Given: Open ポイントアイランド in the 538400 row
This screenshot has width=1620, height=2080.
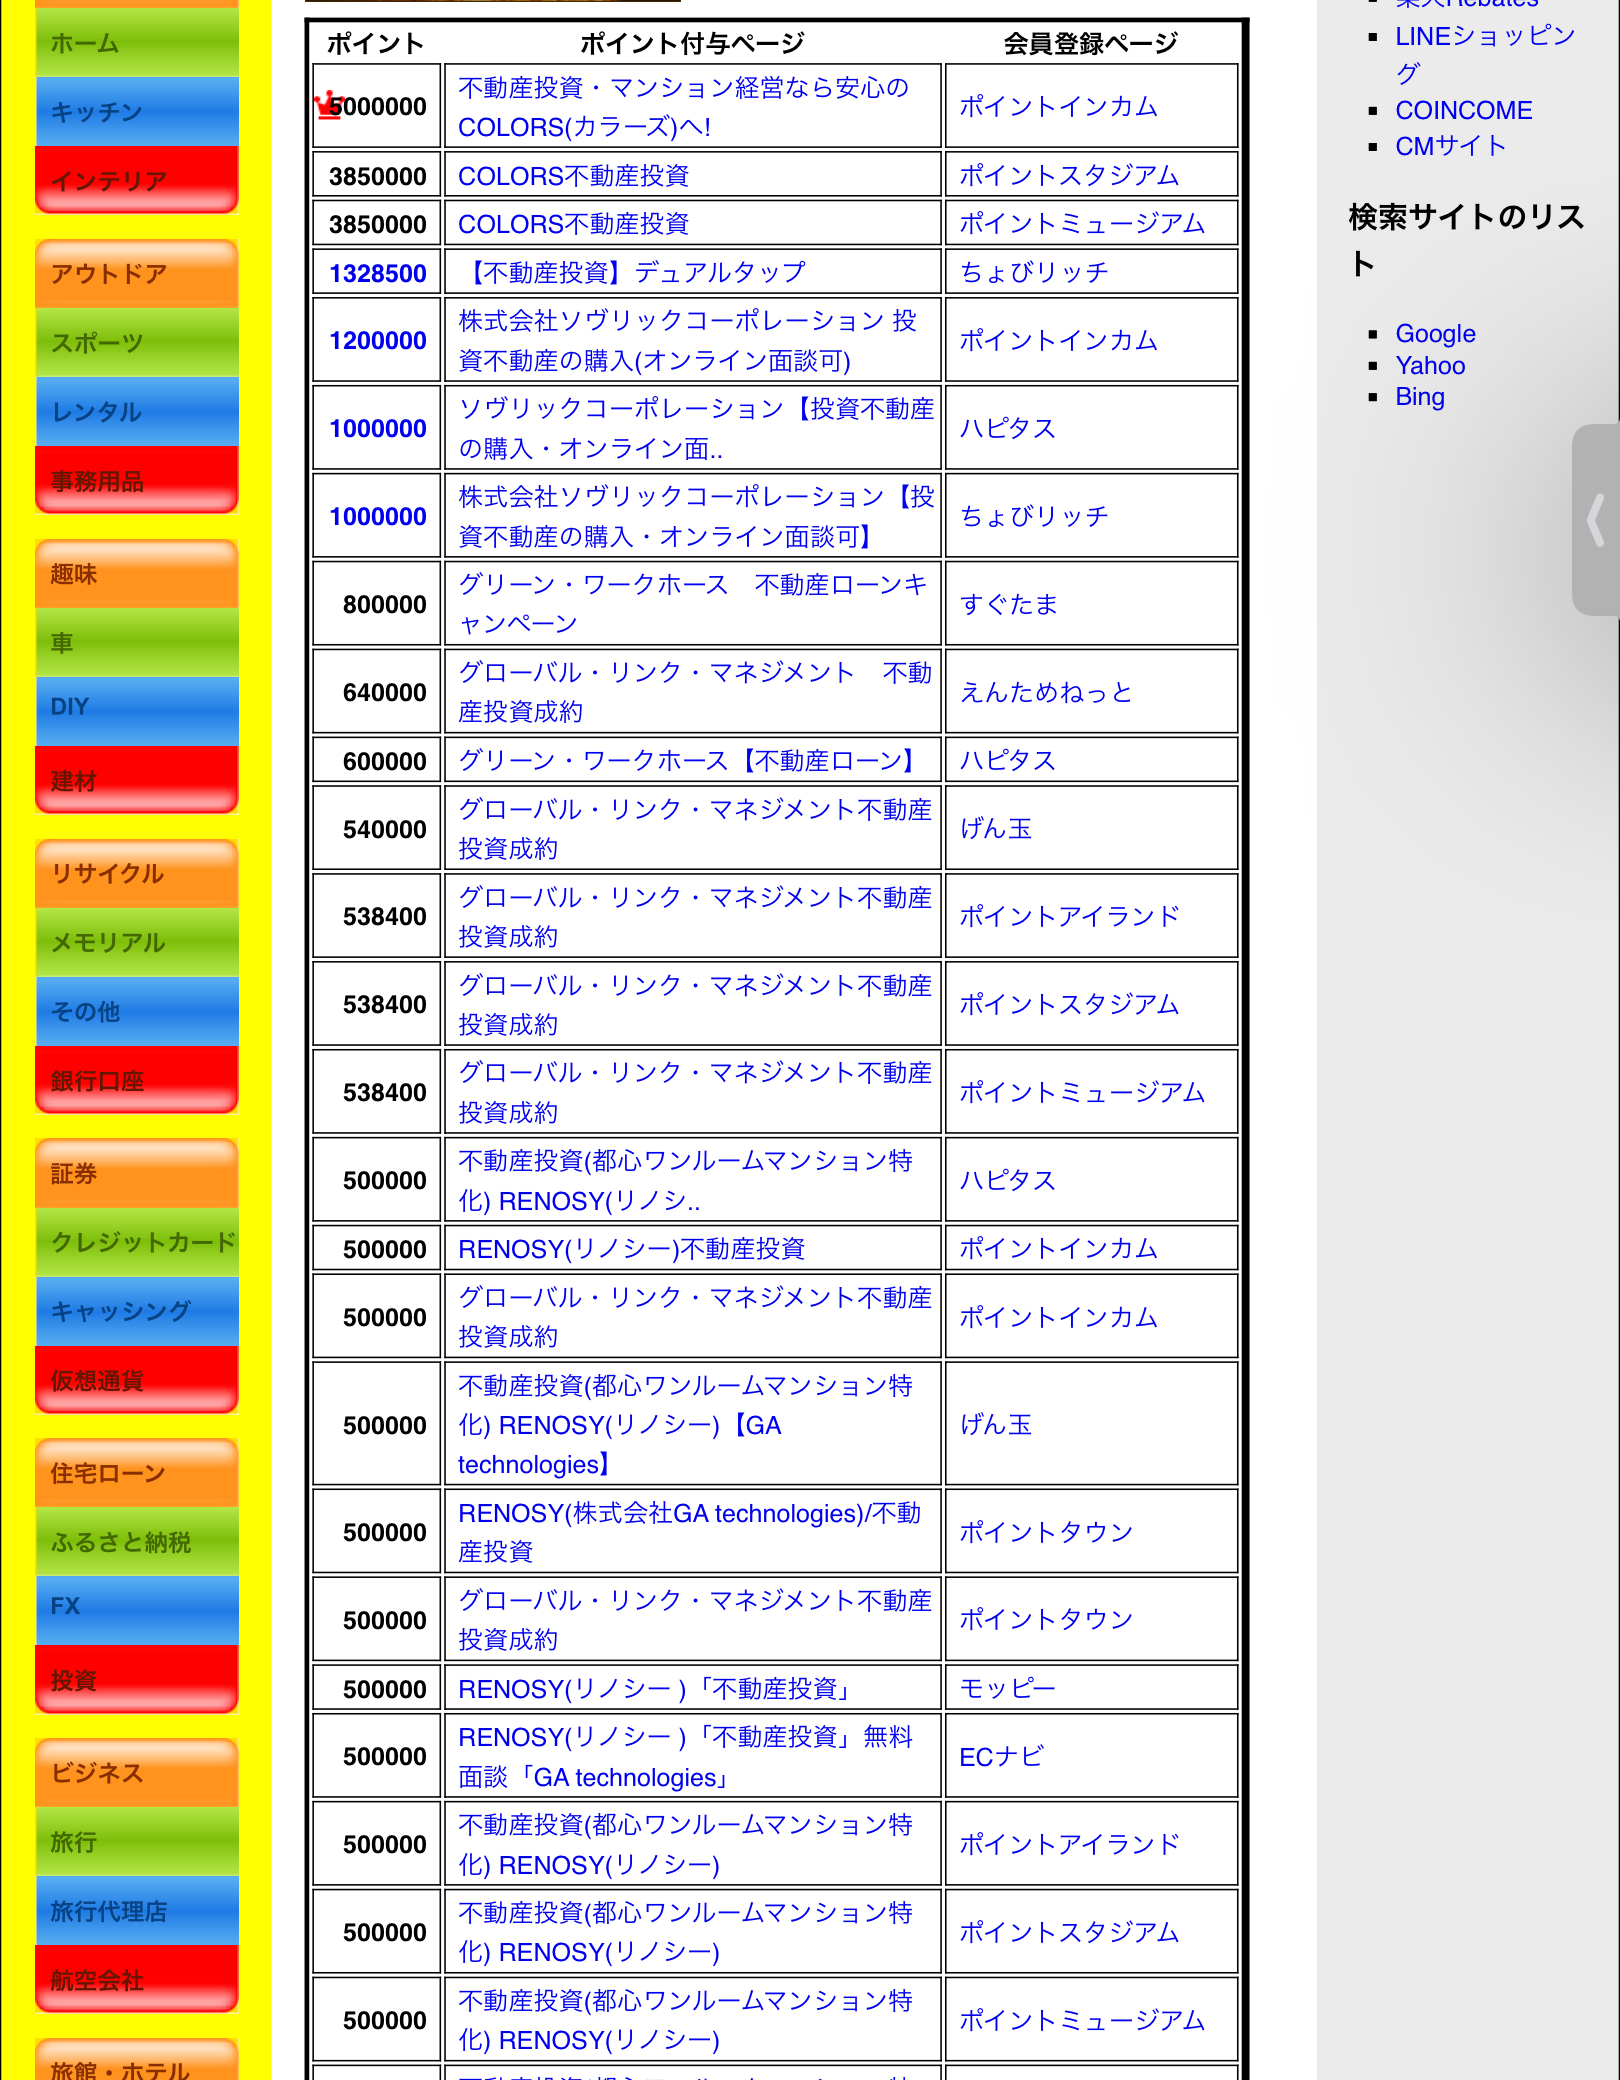Looking at the screenshot, I should [1070, 916].
